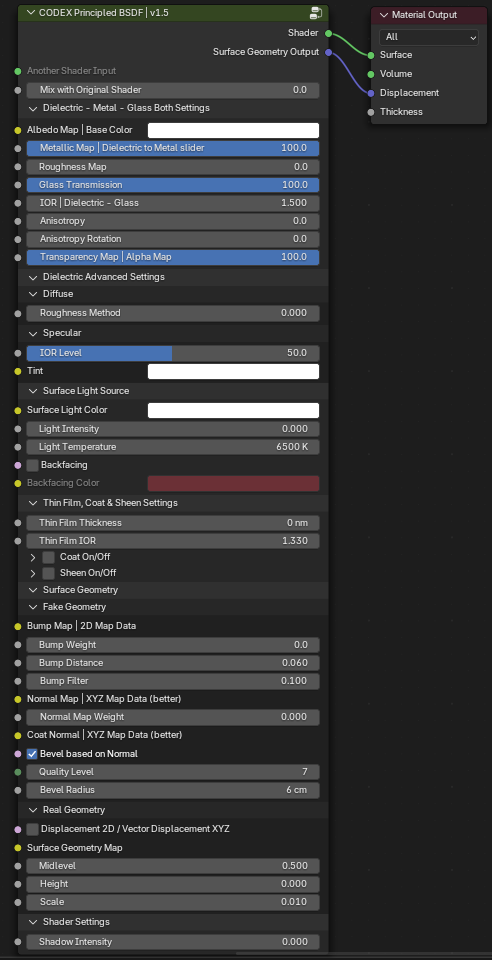Image resolution: width=492 pixels, height=960 pixels.
Task: Click the Midlevel value field
Action: [173, 866]
